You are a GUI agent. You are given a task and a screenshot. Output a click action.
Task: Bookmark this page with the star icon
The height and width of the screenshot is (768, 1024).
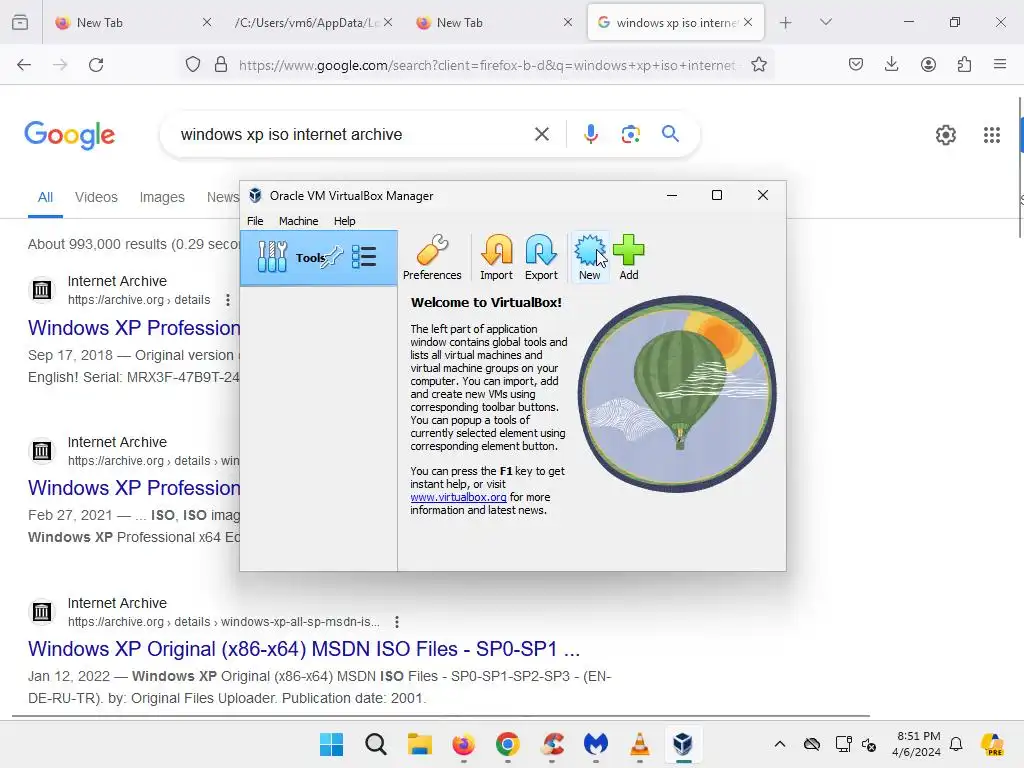pos(758,65)
